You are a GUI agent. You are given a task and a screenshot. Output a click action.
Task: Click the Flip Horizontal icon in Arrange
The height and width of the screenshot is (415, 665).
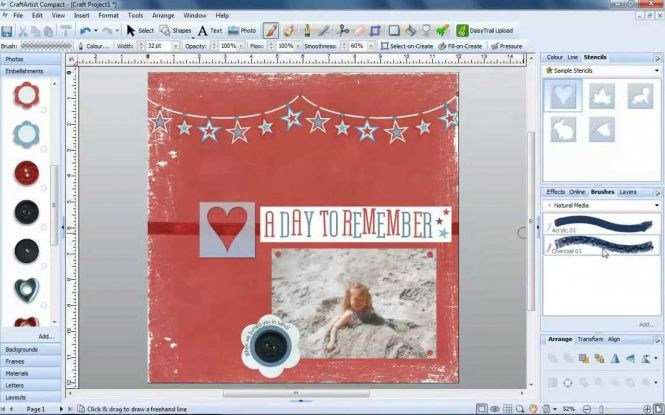[x=615, y=359]
